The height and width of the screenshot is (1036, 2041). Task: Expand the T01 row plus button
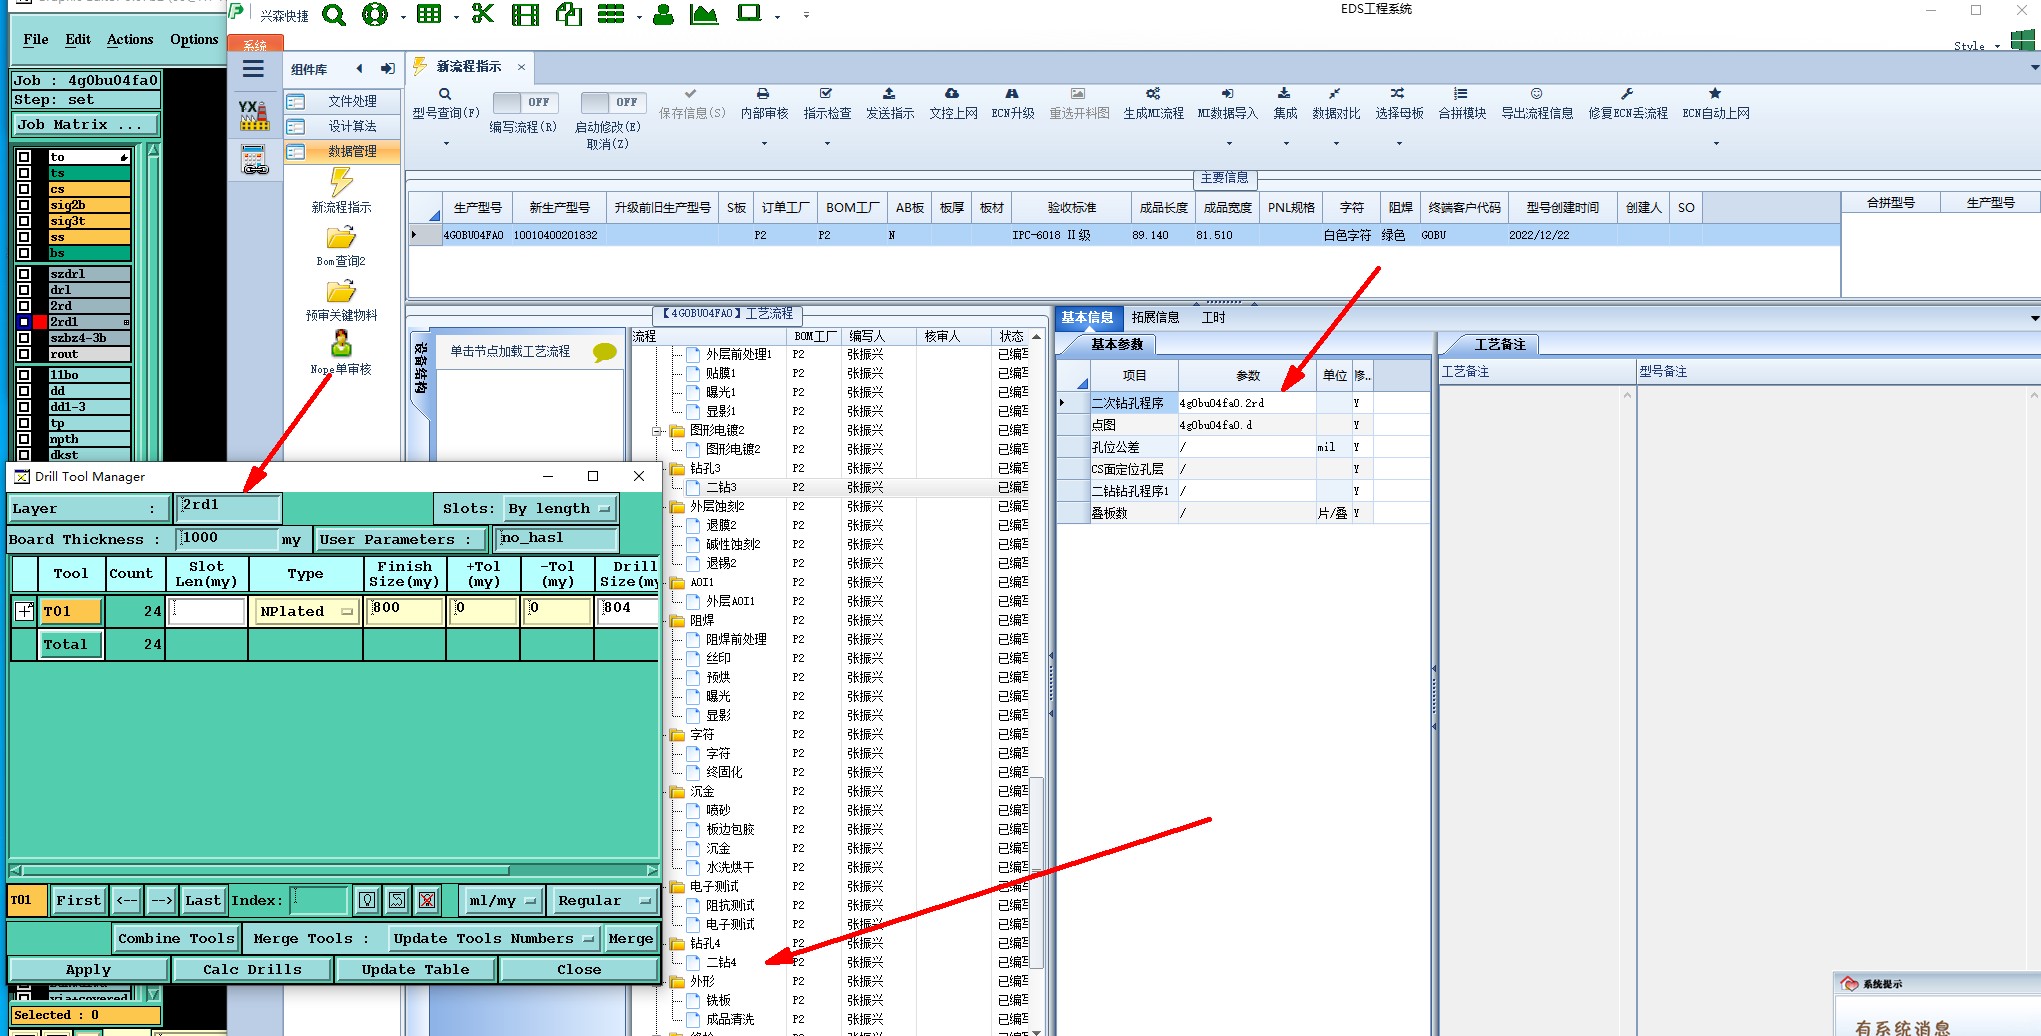pos(25,610)
